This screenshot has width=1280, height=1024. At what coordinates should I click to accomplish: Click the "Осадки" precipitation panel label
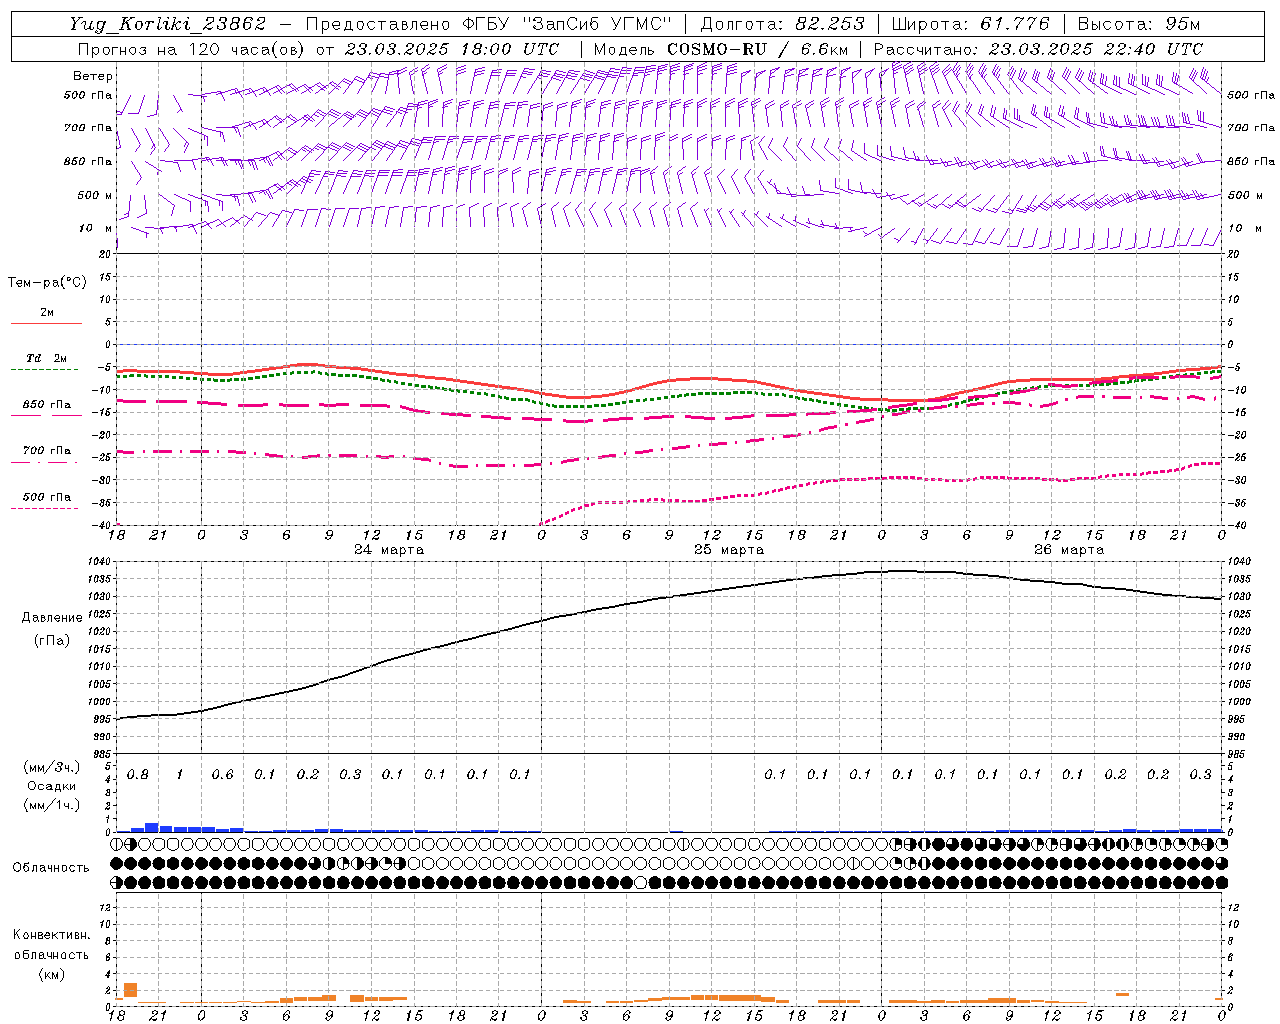[50, 786]
